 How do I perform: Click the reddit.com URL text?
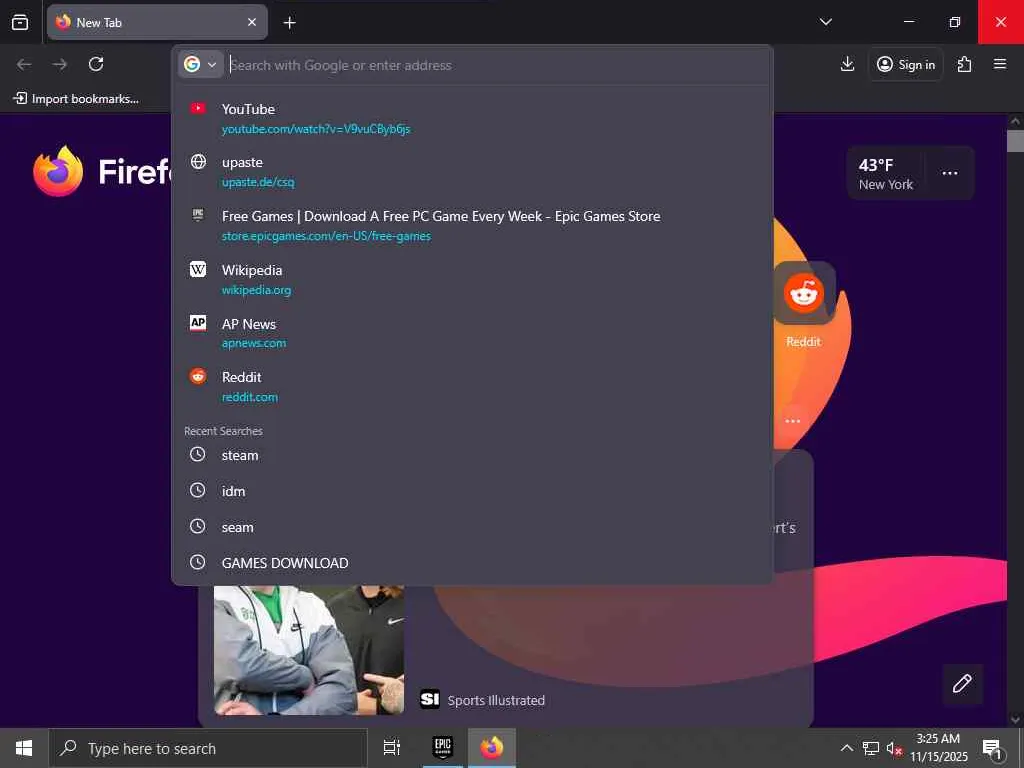[x=249, y=397]
